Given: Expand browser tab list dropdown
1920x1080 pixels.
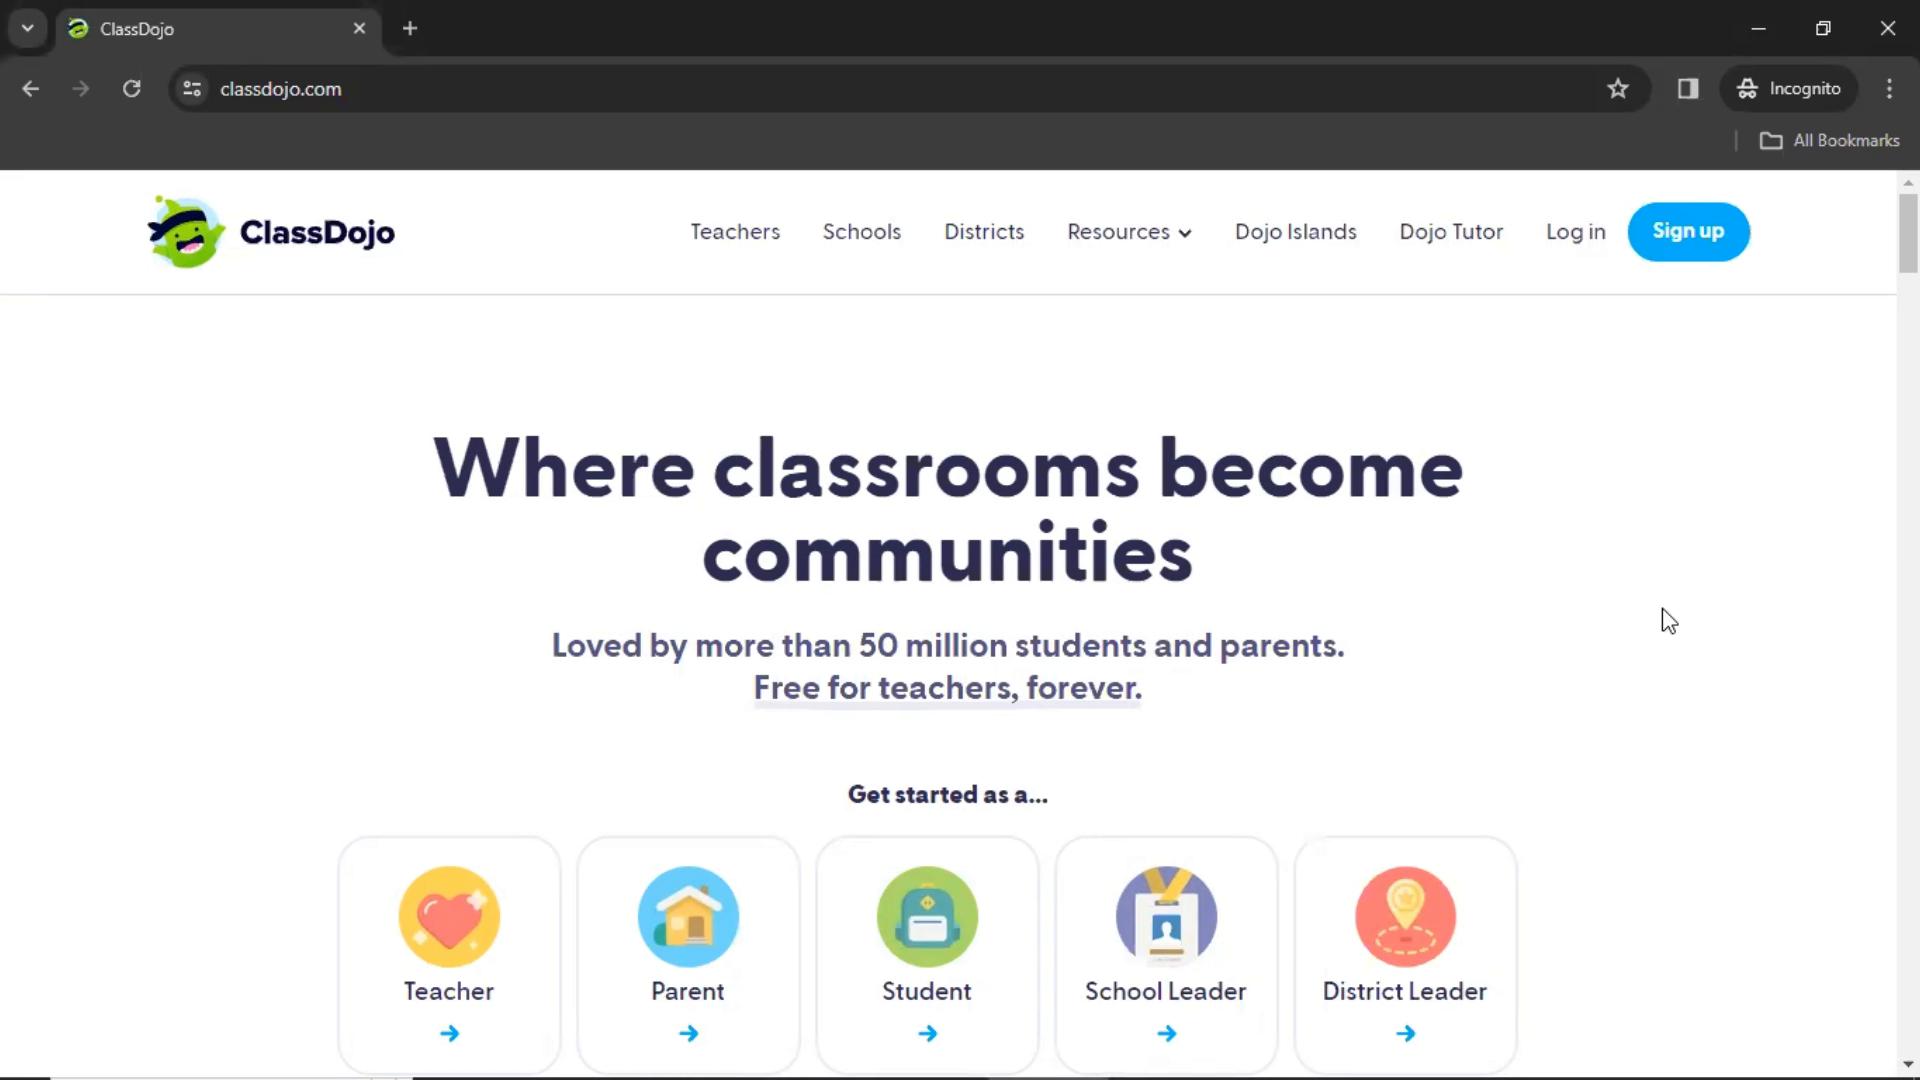Looking at the screenshot, I should tap(28, 29).
